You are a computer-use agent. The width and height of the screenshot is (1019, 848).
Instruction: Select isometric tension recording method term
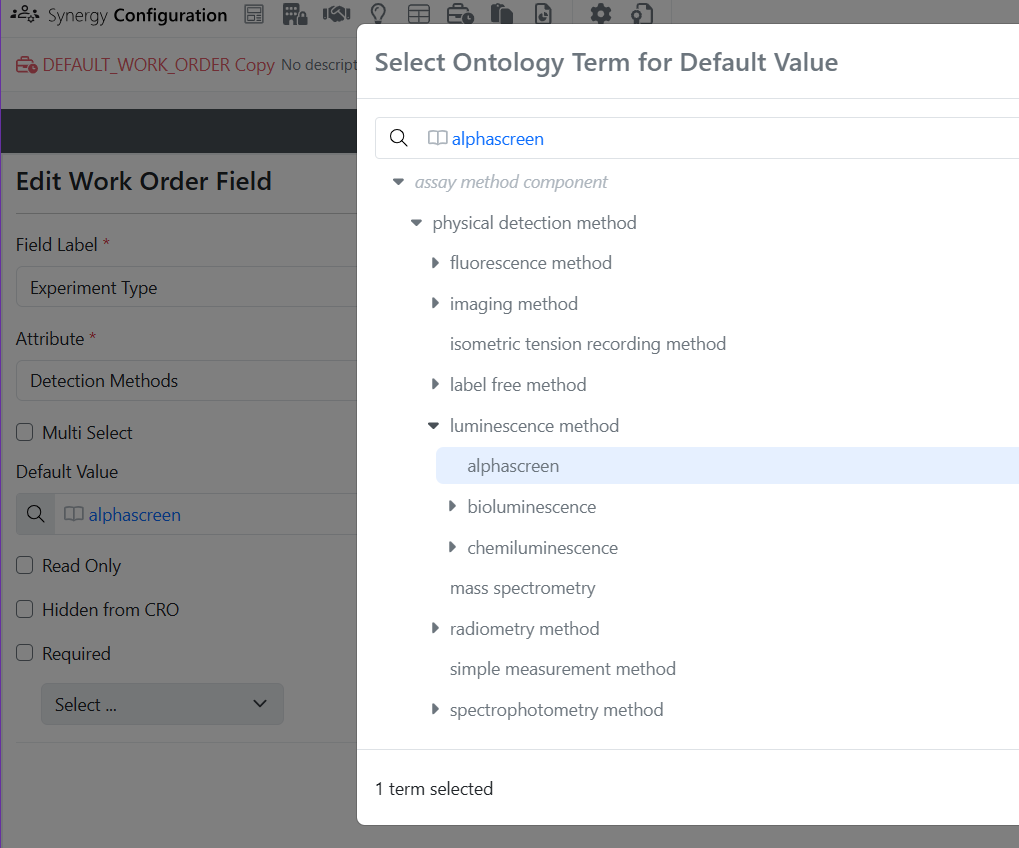(587, 344)
